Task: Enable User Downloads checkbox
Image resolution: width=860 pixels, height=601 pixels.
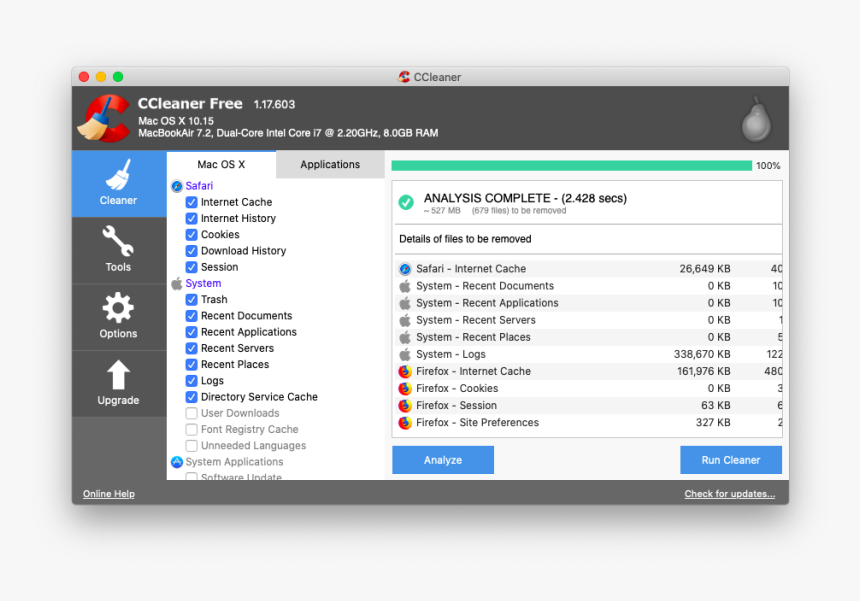Action: [191, 413]
